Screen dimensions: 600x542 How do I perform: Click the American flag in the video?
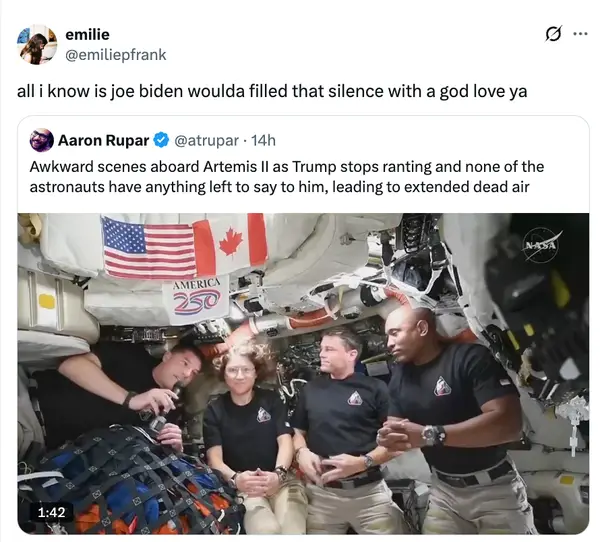tap(149, 247)
